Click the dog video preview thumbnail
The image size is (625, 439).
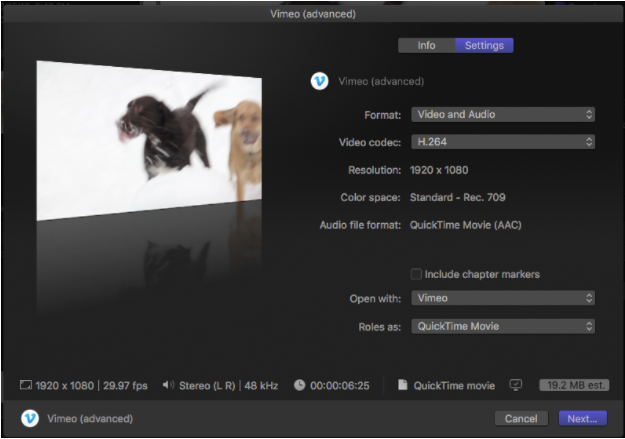(x=150, y=140)
